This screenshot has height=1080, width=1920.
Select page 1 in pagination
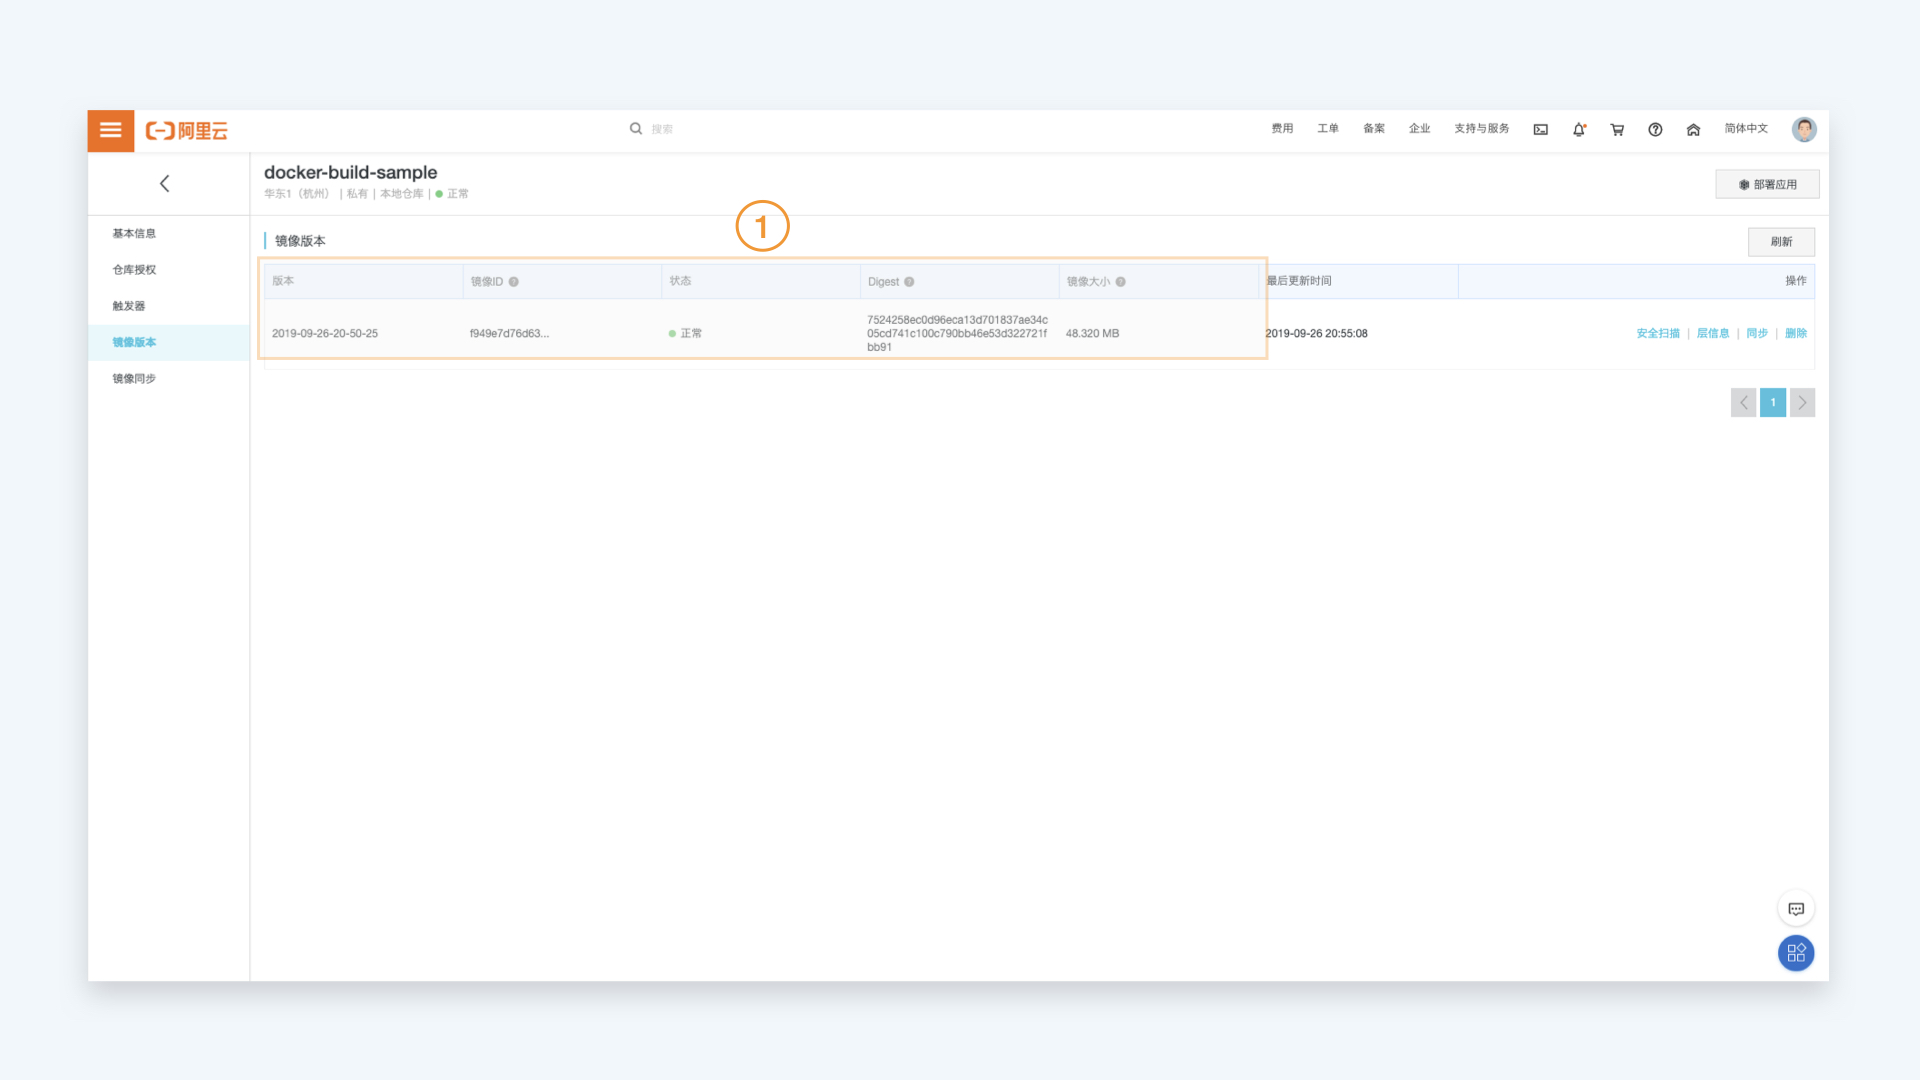tap(1773, 403)
